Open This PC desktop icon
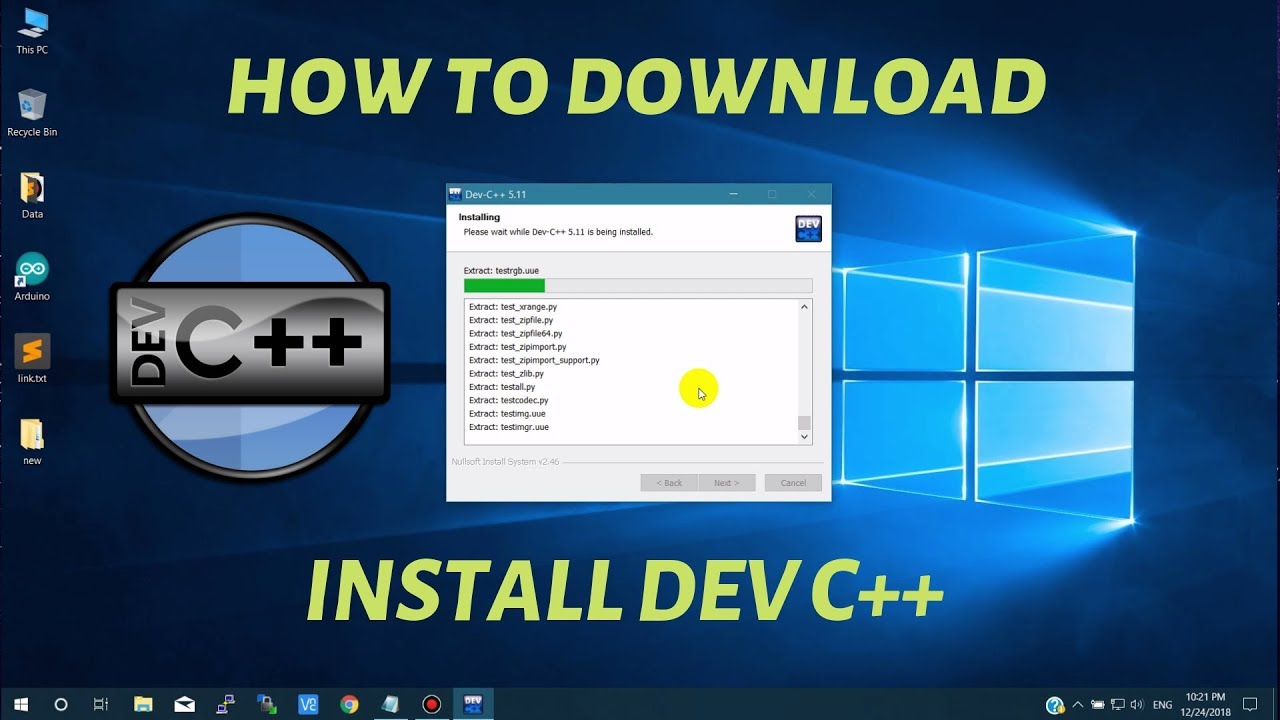The image size is (1280, 720). click(x=32, y=30)
